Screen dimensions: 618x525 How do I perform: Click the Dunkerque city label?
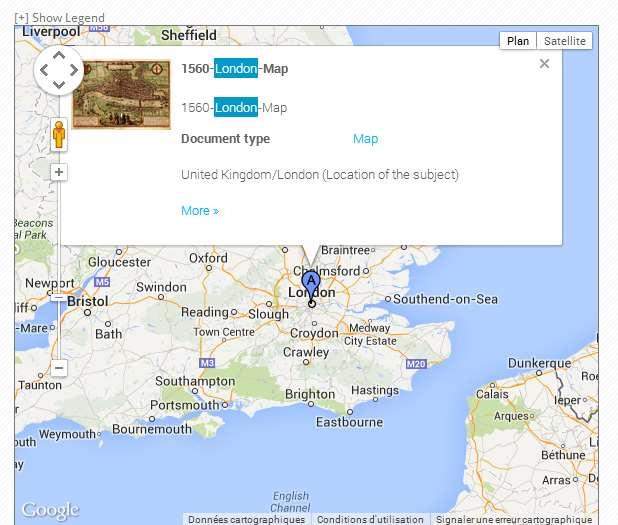pyautogui.click(x=539, y=363)
